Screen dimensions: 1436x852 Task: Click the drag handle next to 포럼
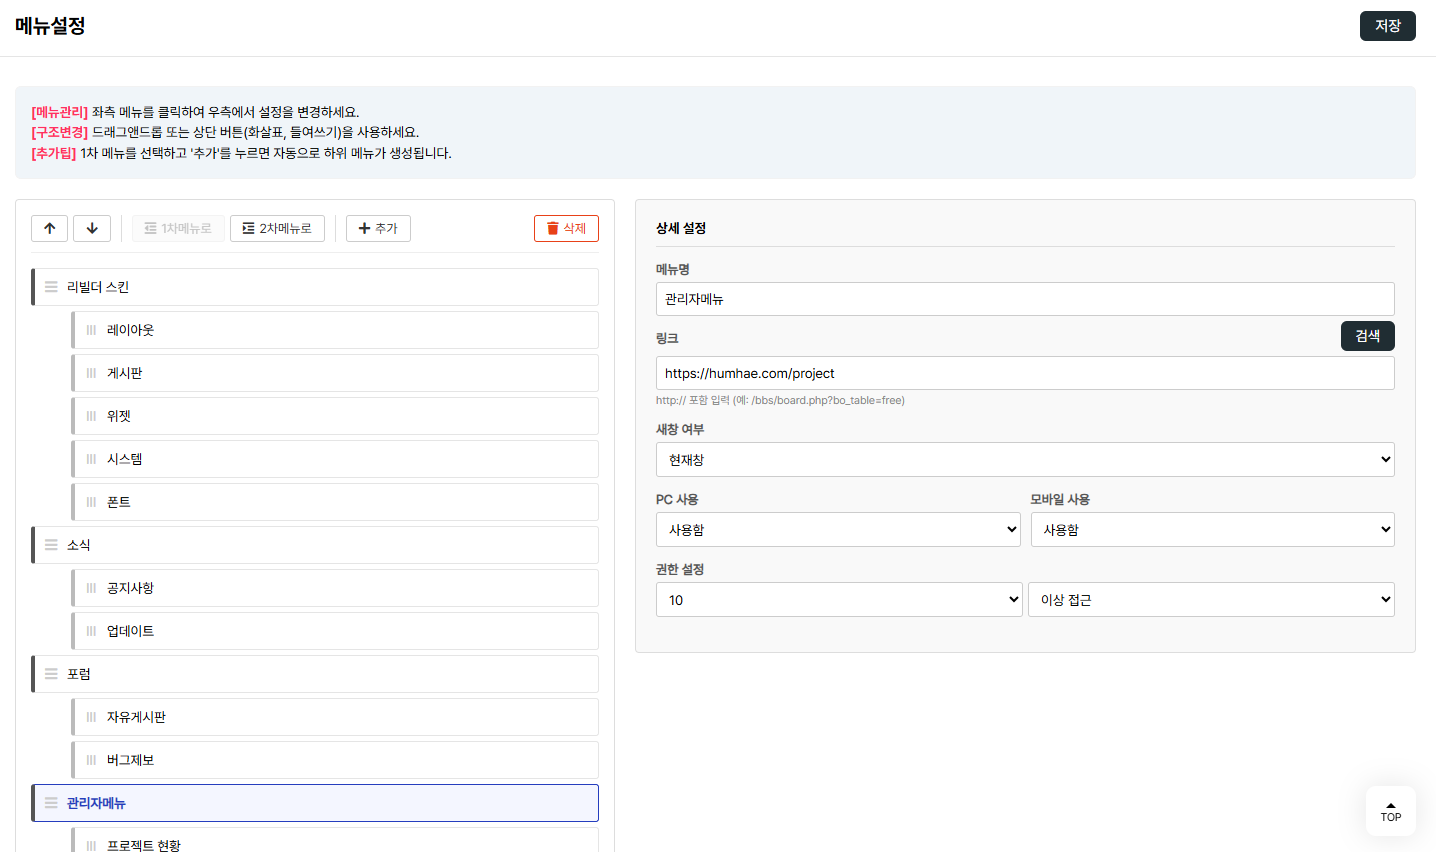[51, 674]
